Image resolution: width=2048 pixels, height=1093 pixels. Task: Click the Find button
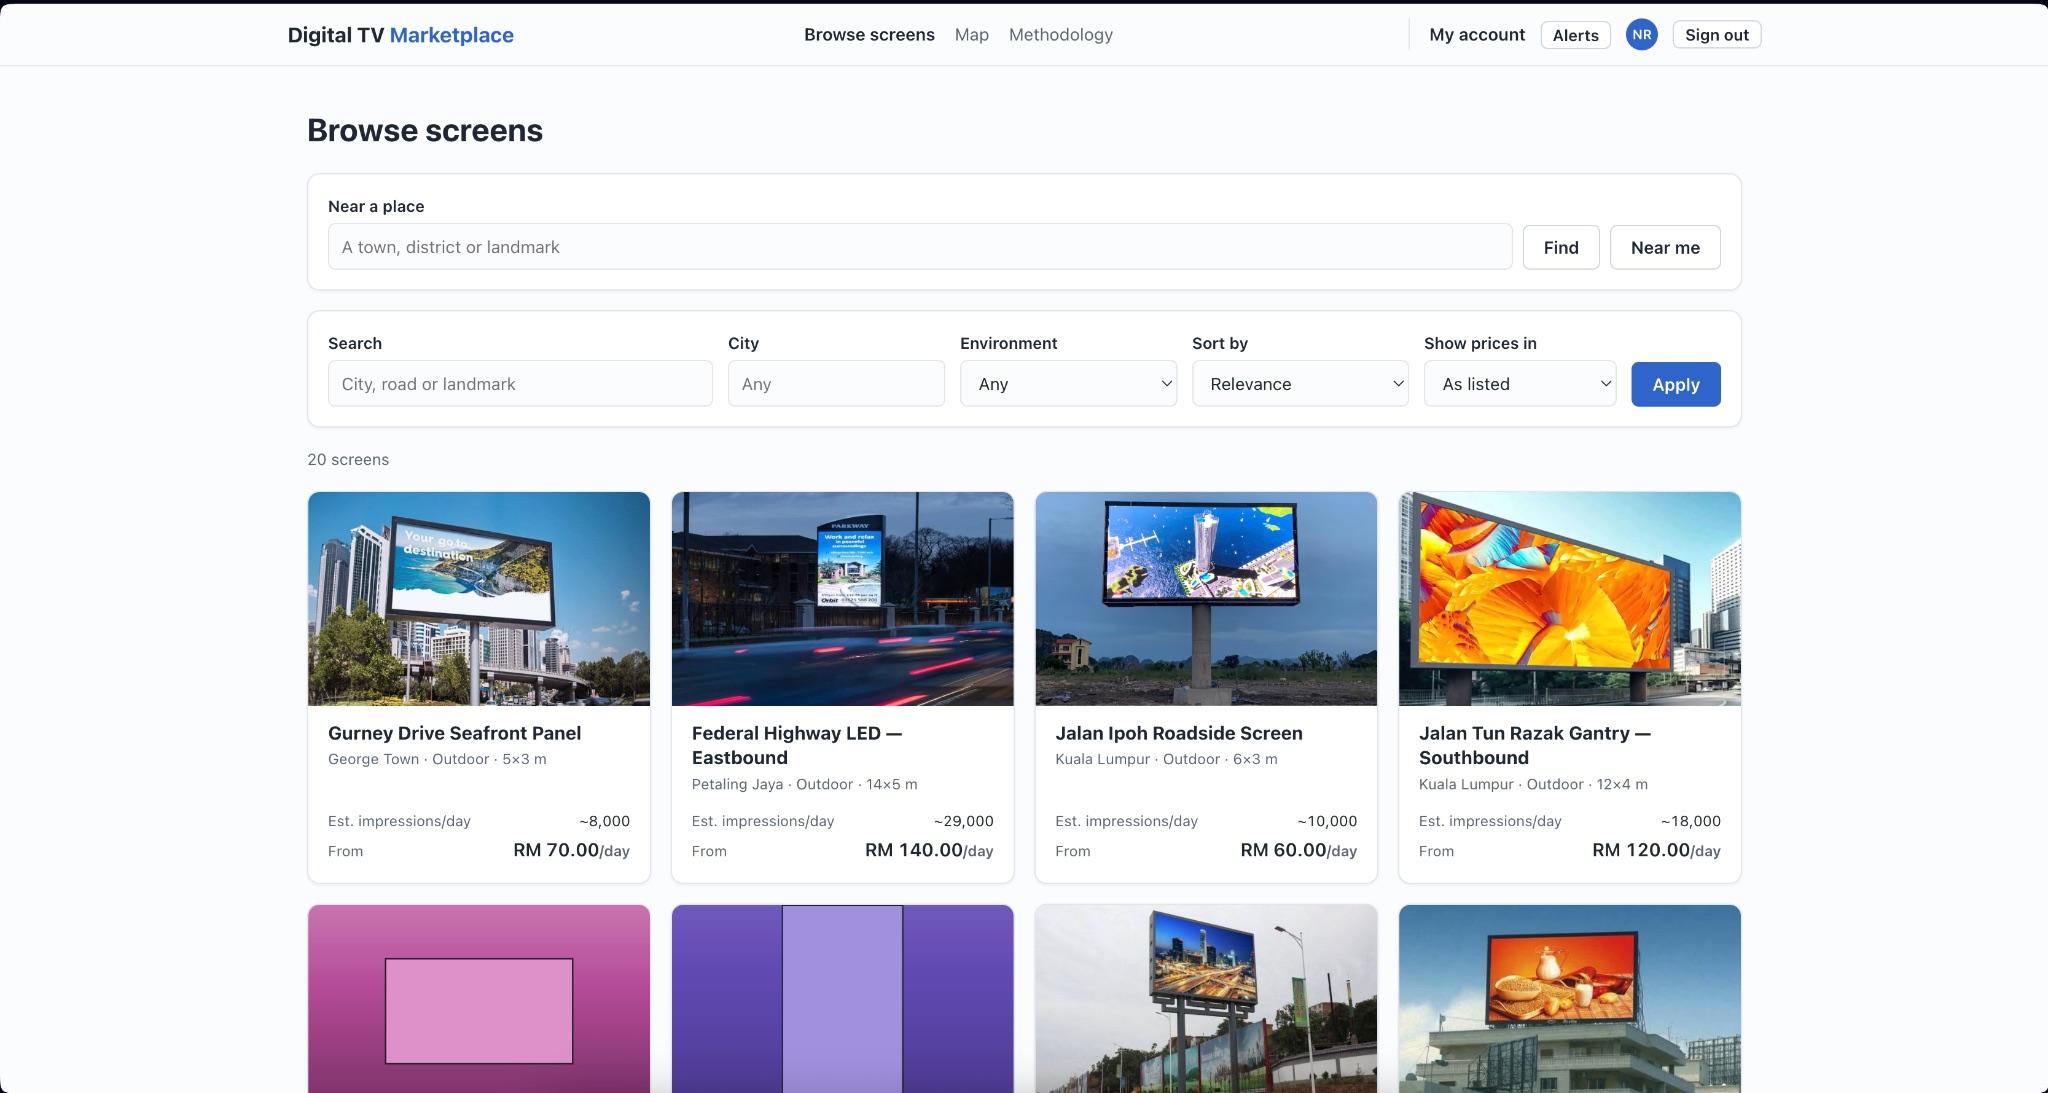1561,247
